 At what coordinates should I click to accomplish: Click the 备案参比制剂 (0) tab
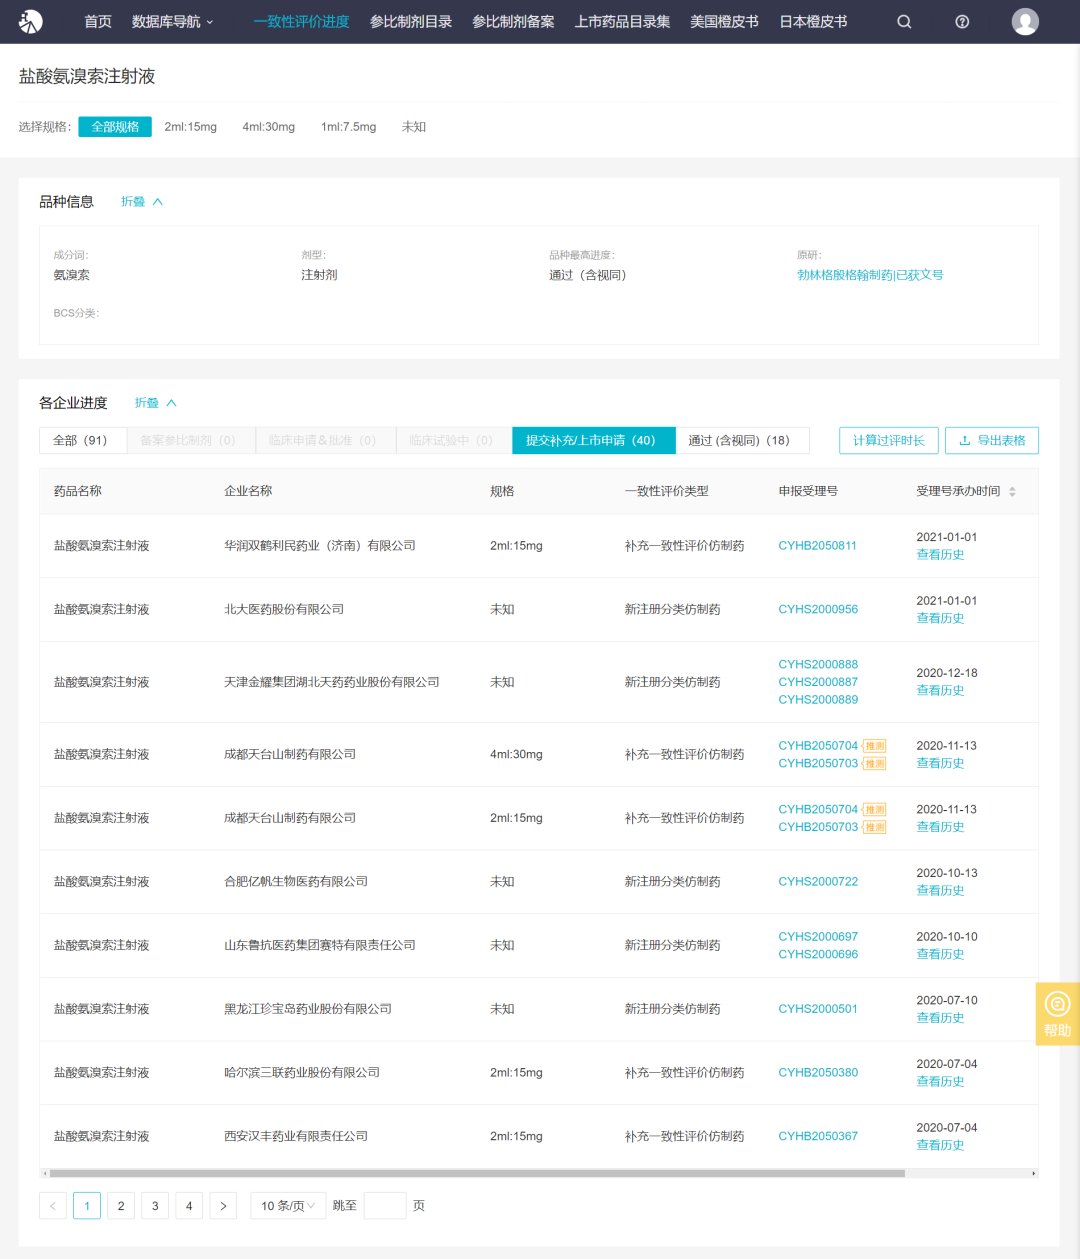[190, 440]
